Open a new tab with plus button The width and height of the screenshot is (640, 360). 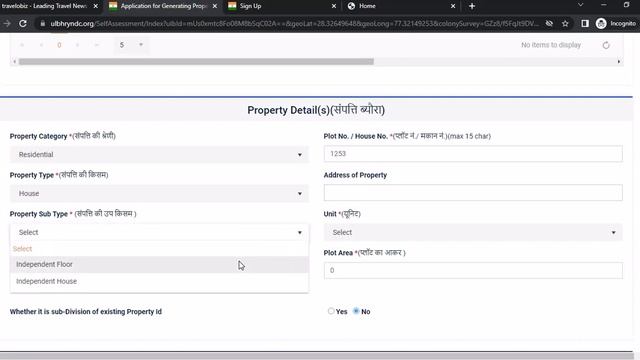click(472, 6)
